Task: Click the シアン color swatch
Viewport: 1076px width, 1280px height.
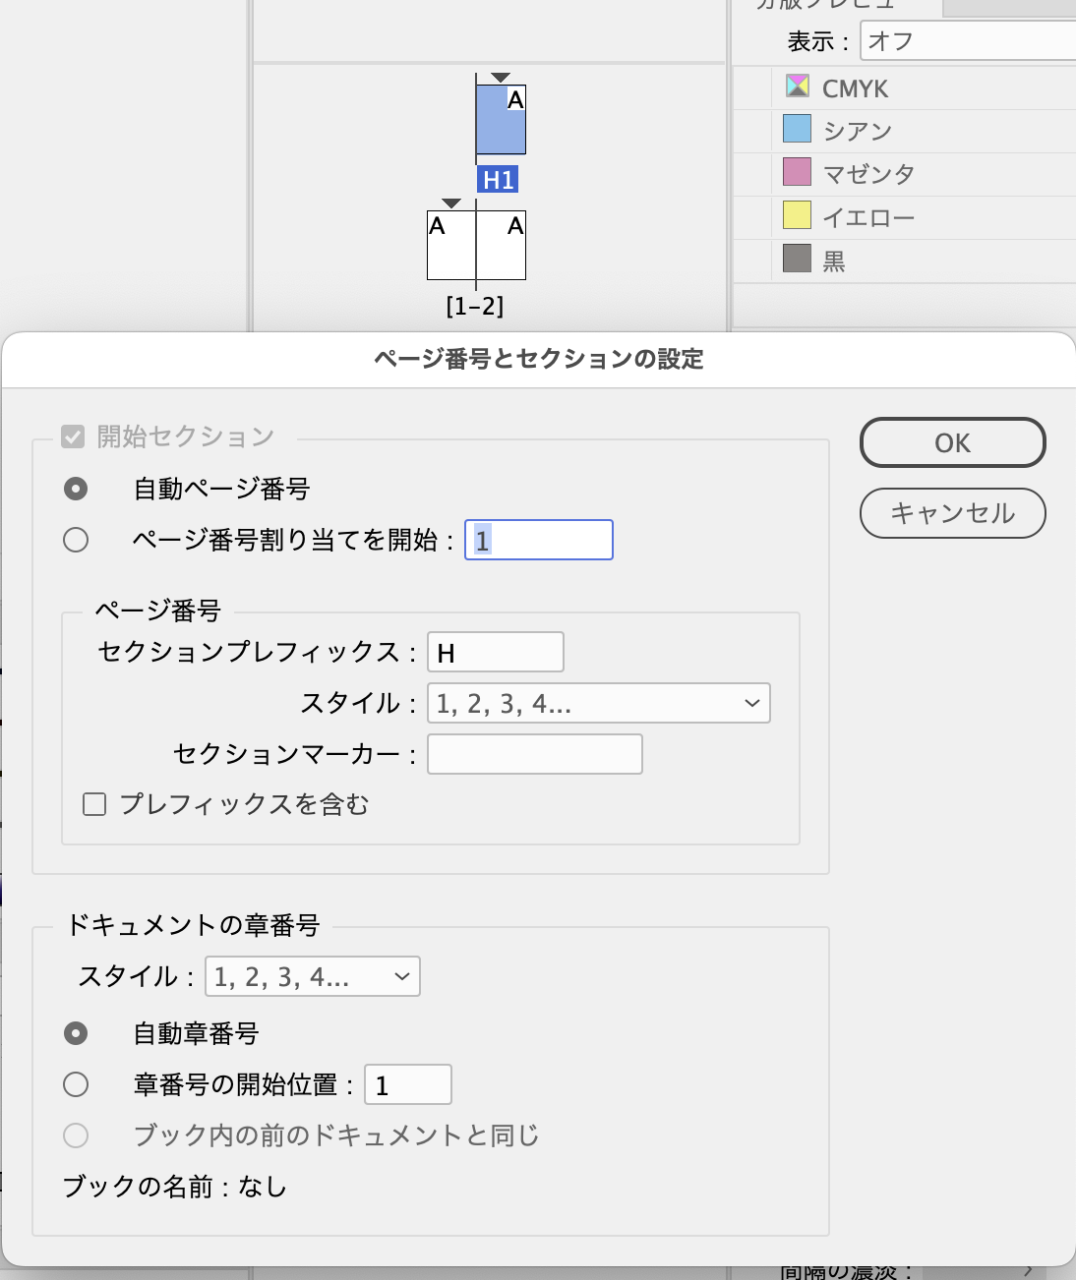Action: point(797,129)
